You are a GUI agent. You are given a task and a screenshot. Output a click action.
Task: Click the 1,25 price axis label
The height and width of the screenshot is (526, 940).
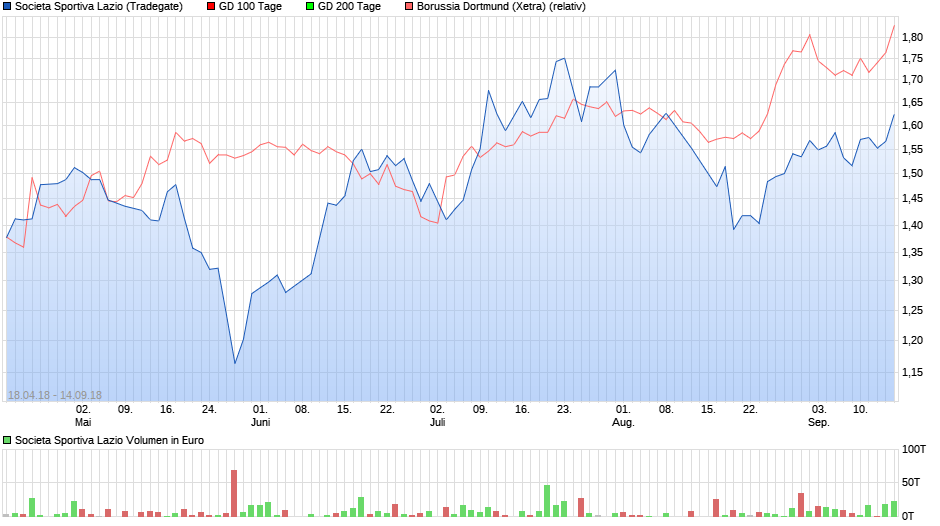click(912, 310)
